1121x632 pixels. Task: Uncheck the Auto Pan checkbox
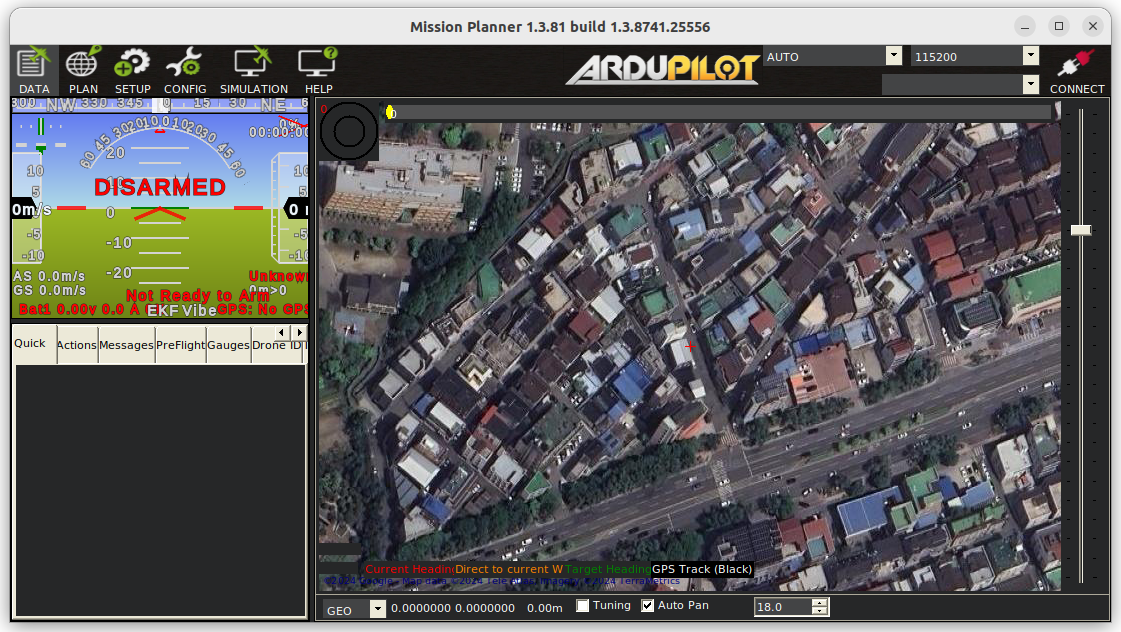(648, 606)
